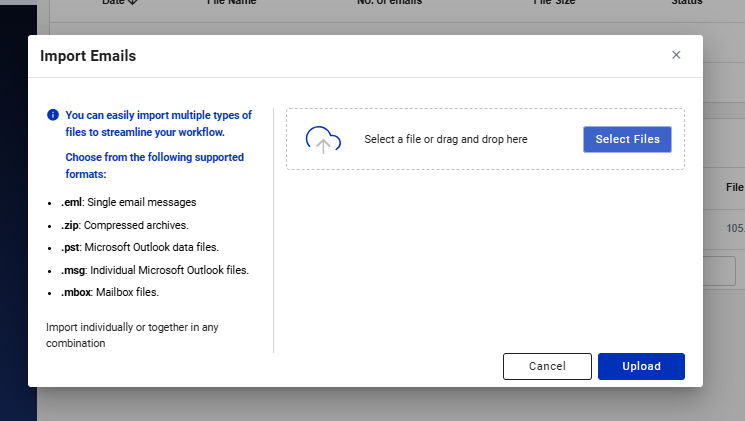This screenshot has width=745, height=421.
Task: Click 'You can easily import multiple types' text
Action: [x=158, y=124]
